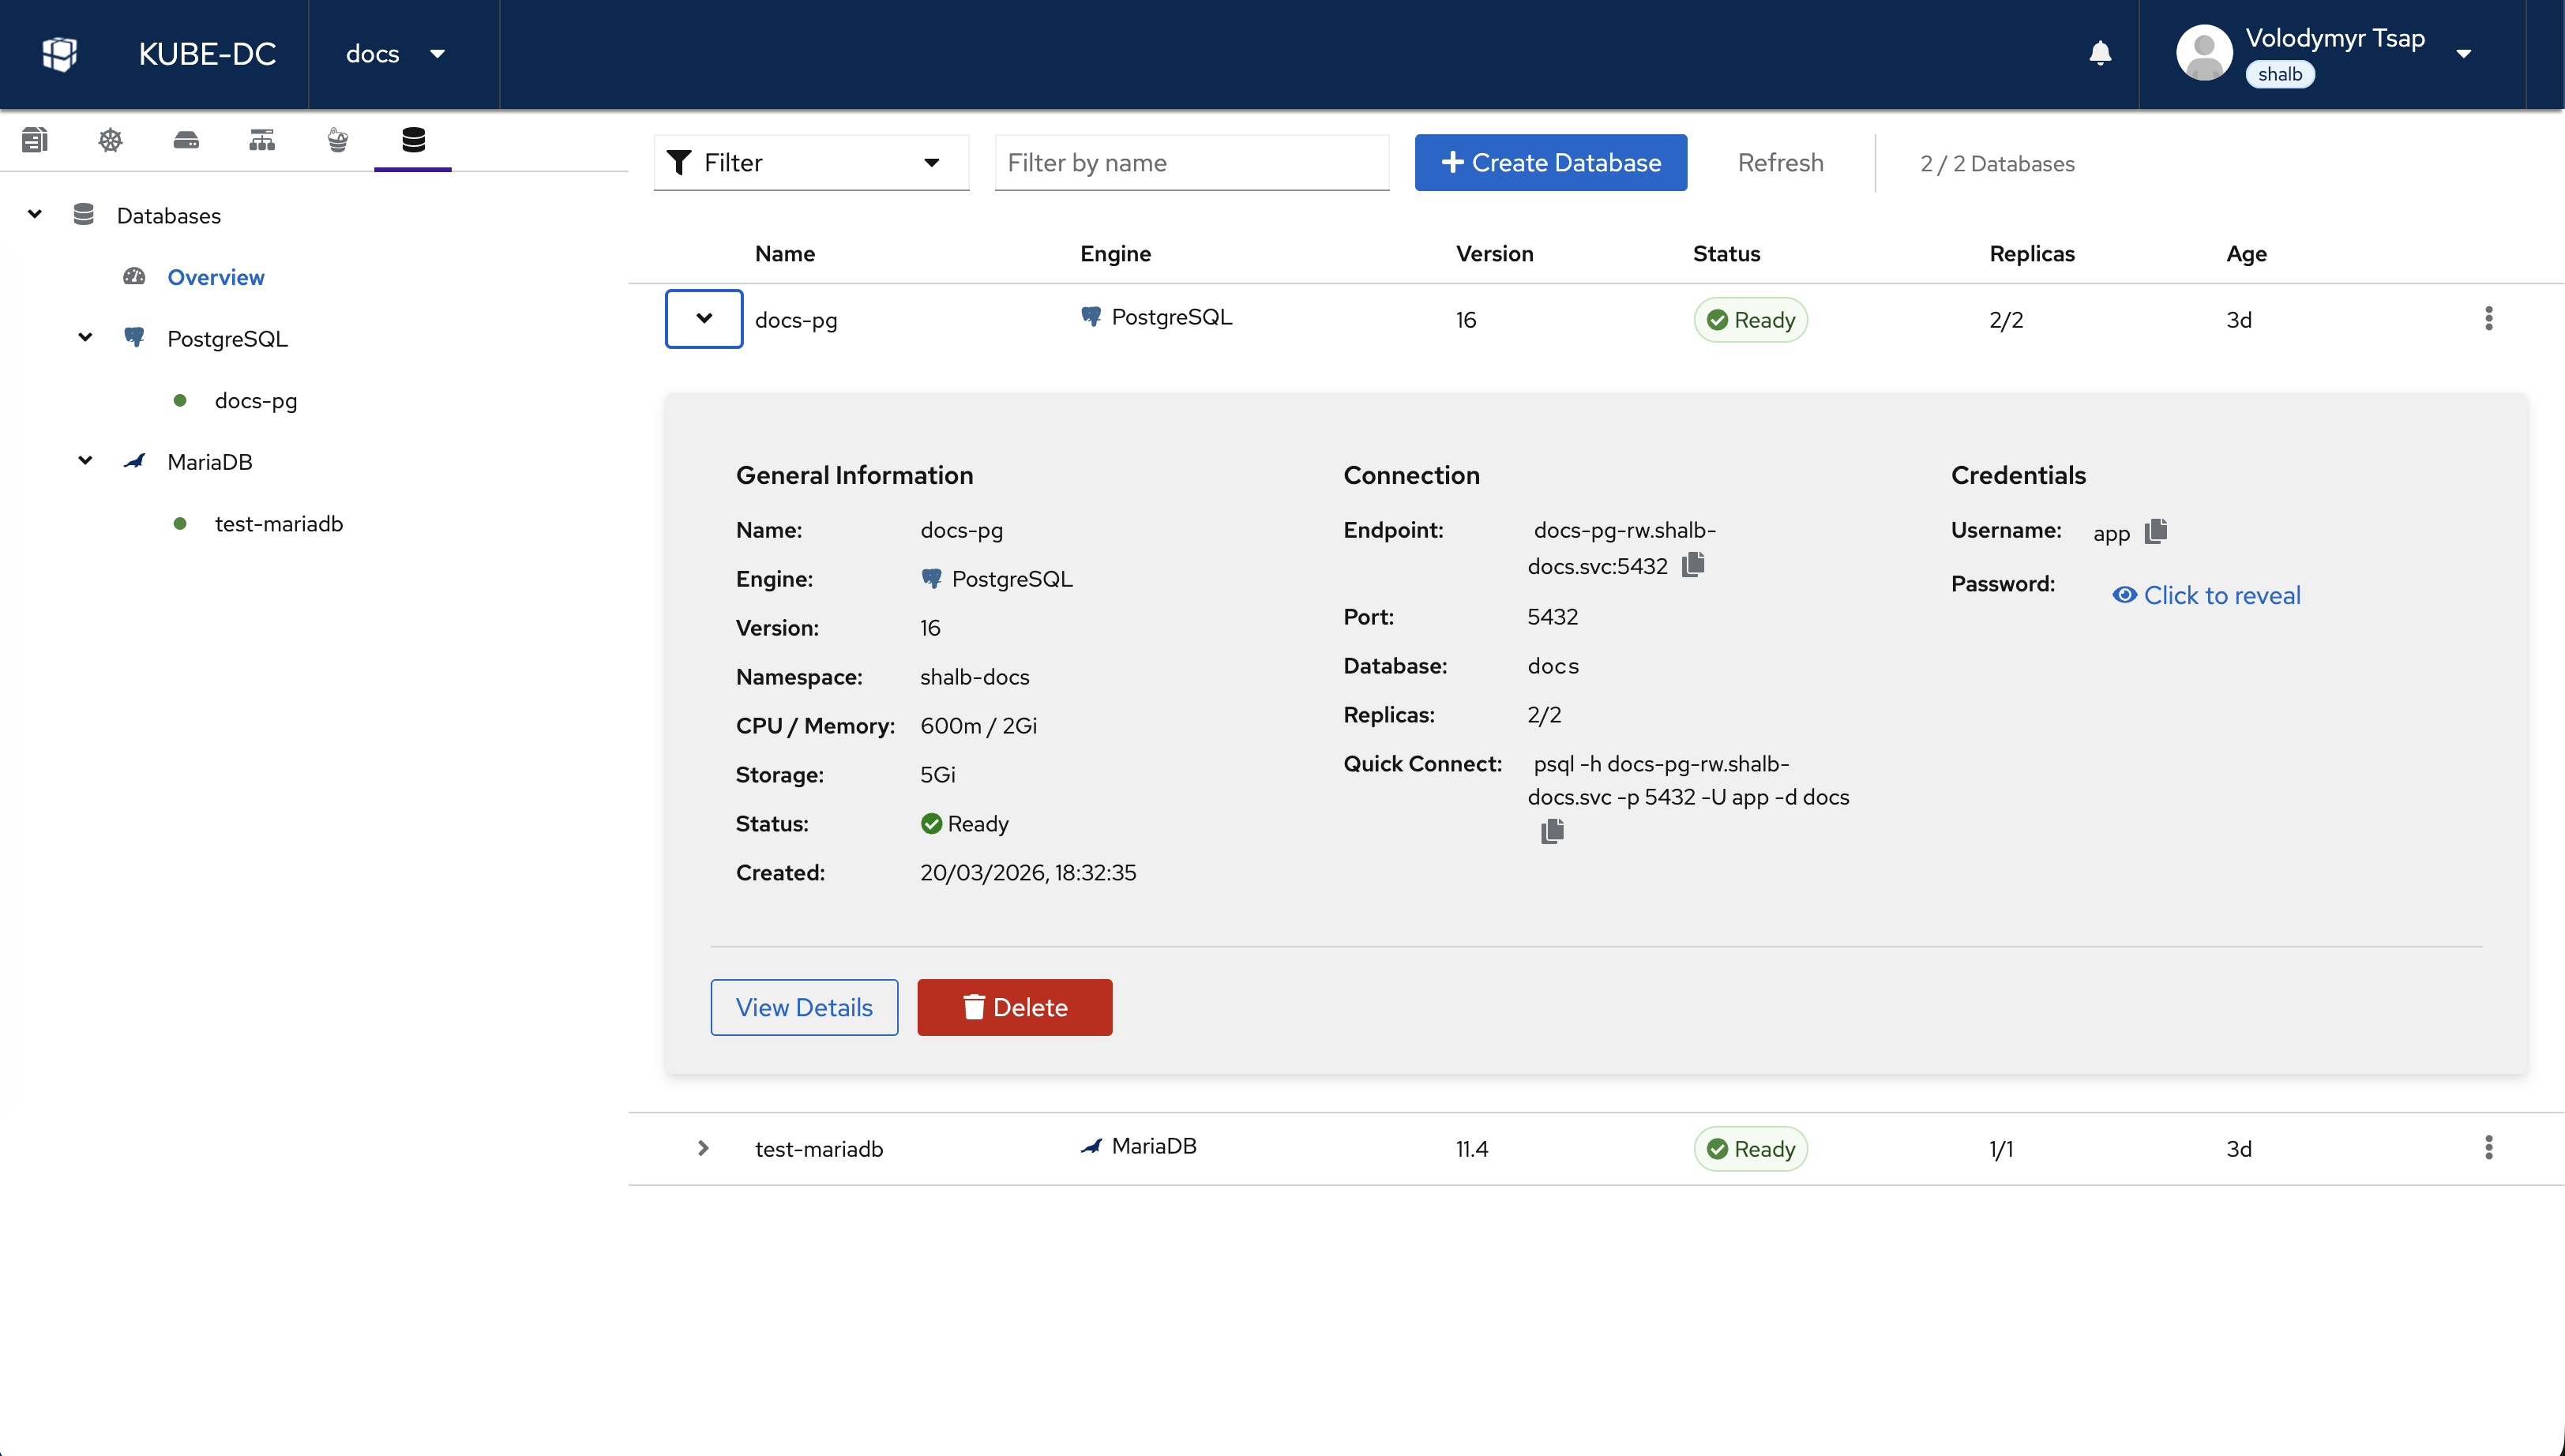The image size is (2565, 1456).
Task: Click Create Database button
Action: click(x=1550, y=163)
